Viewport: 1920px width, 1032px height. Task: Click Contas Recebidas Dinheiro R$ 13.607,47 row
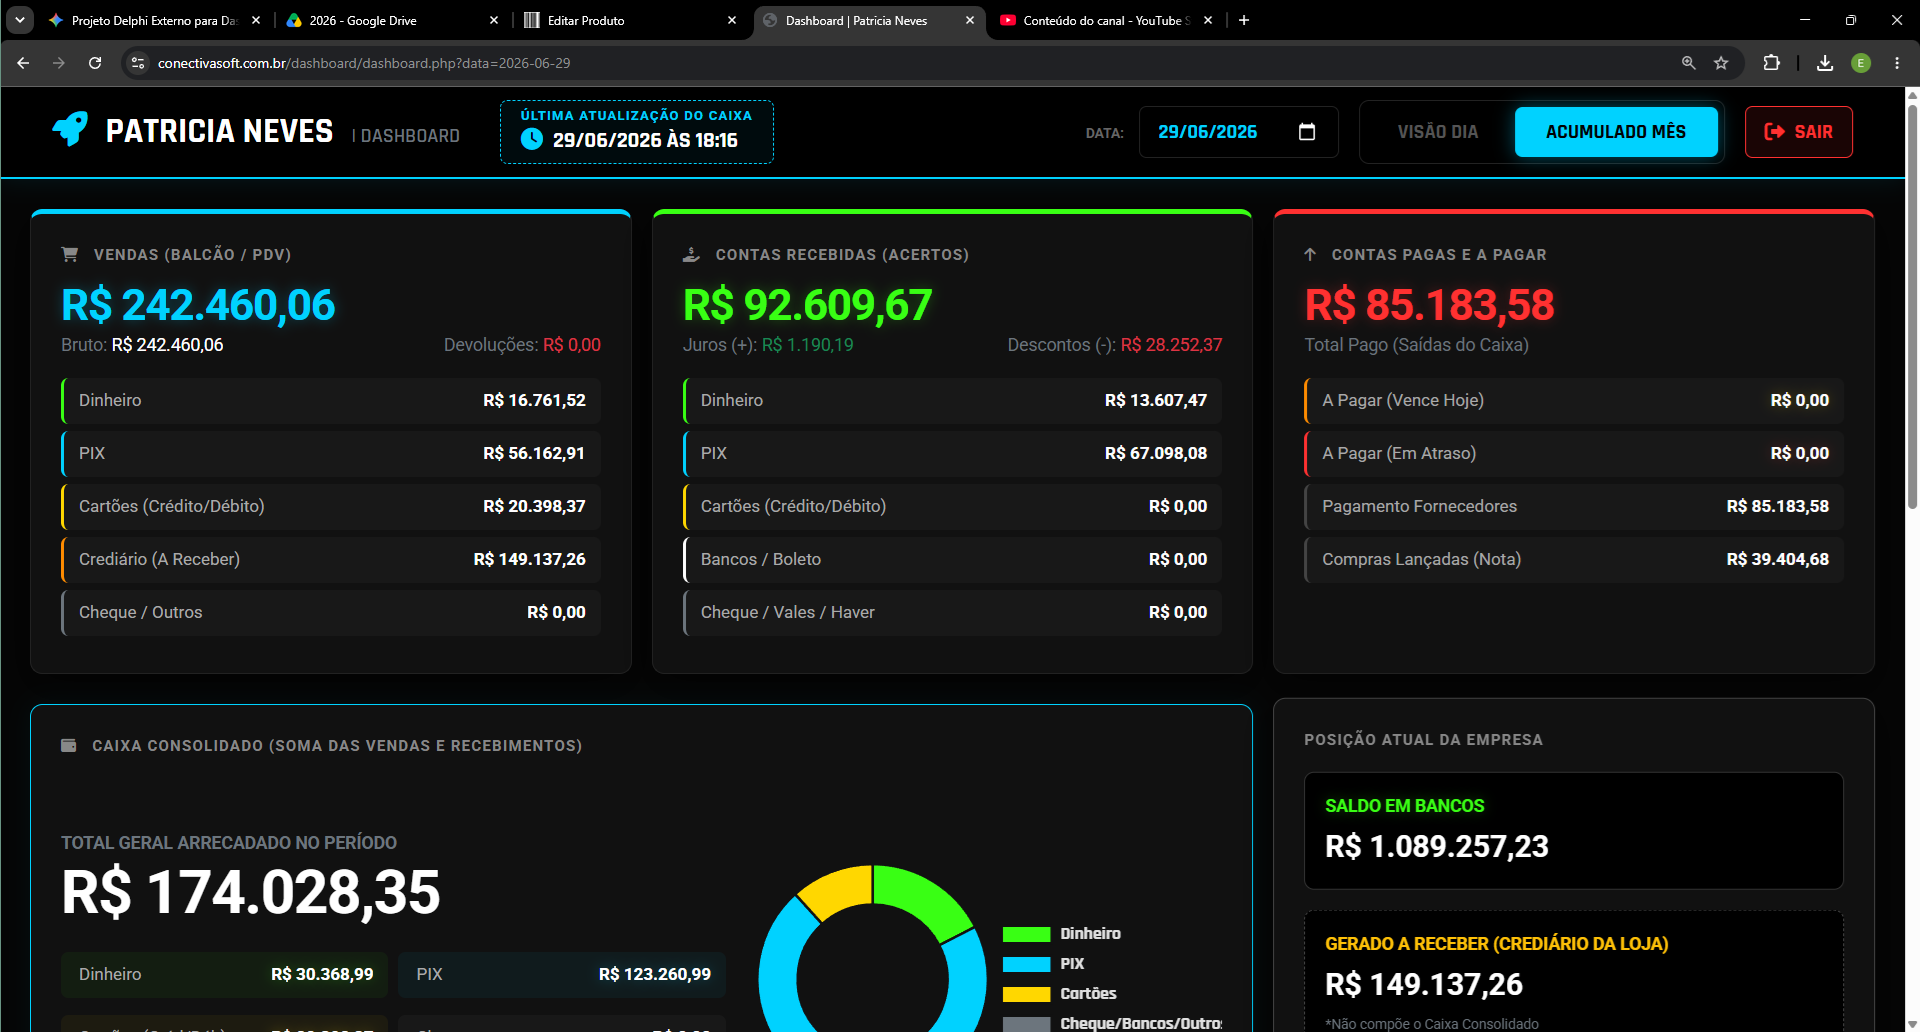952,400
